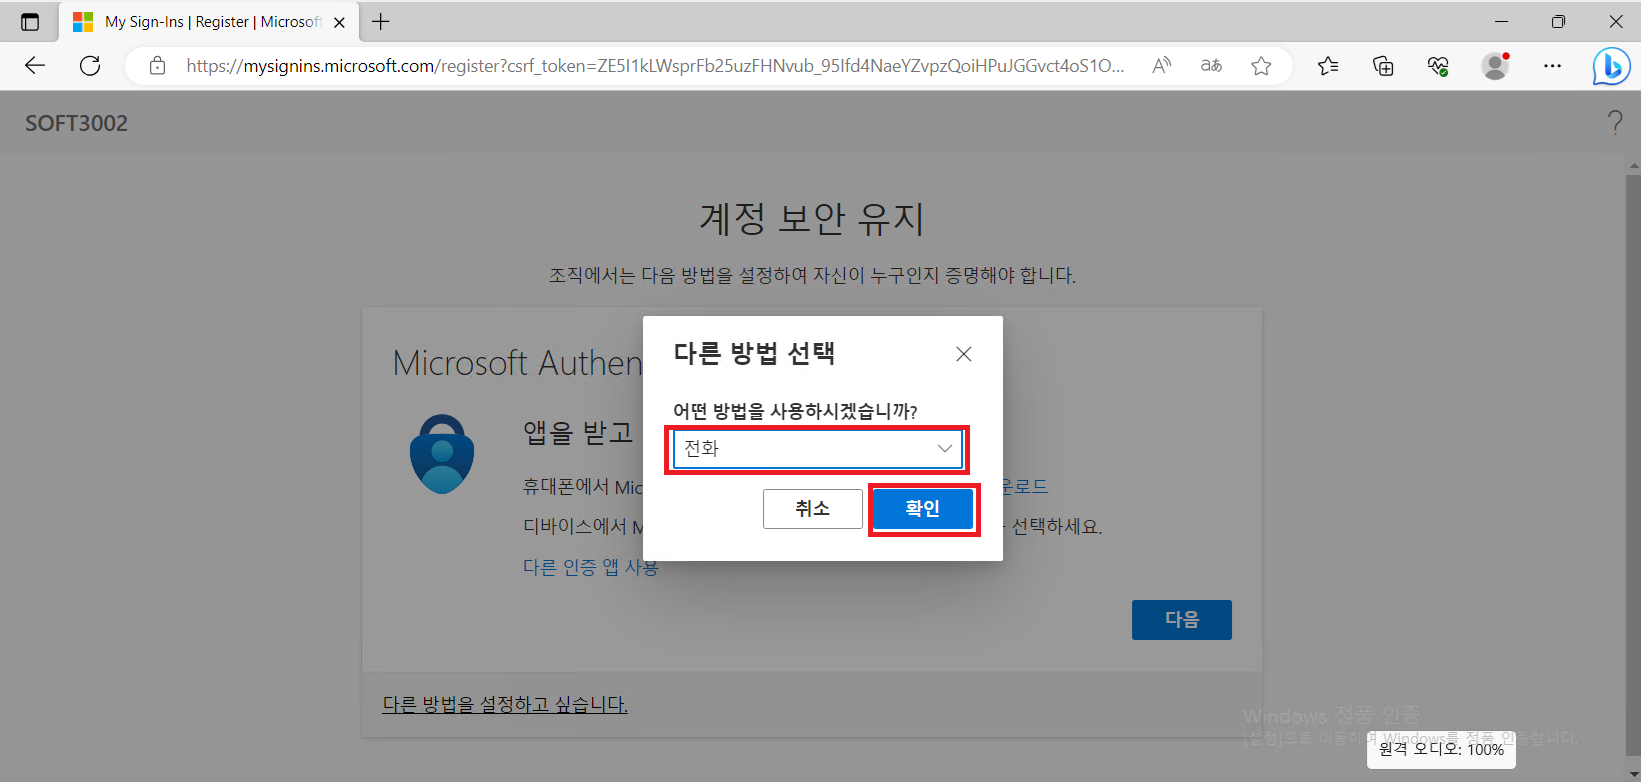
Task: Expand the 전화 method dropdown
Action: [817, 449]
